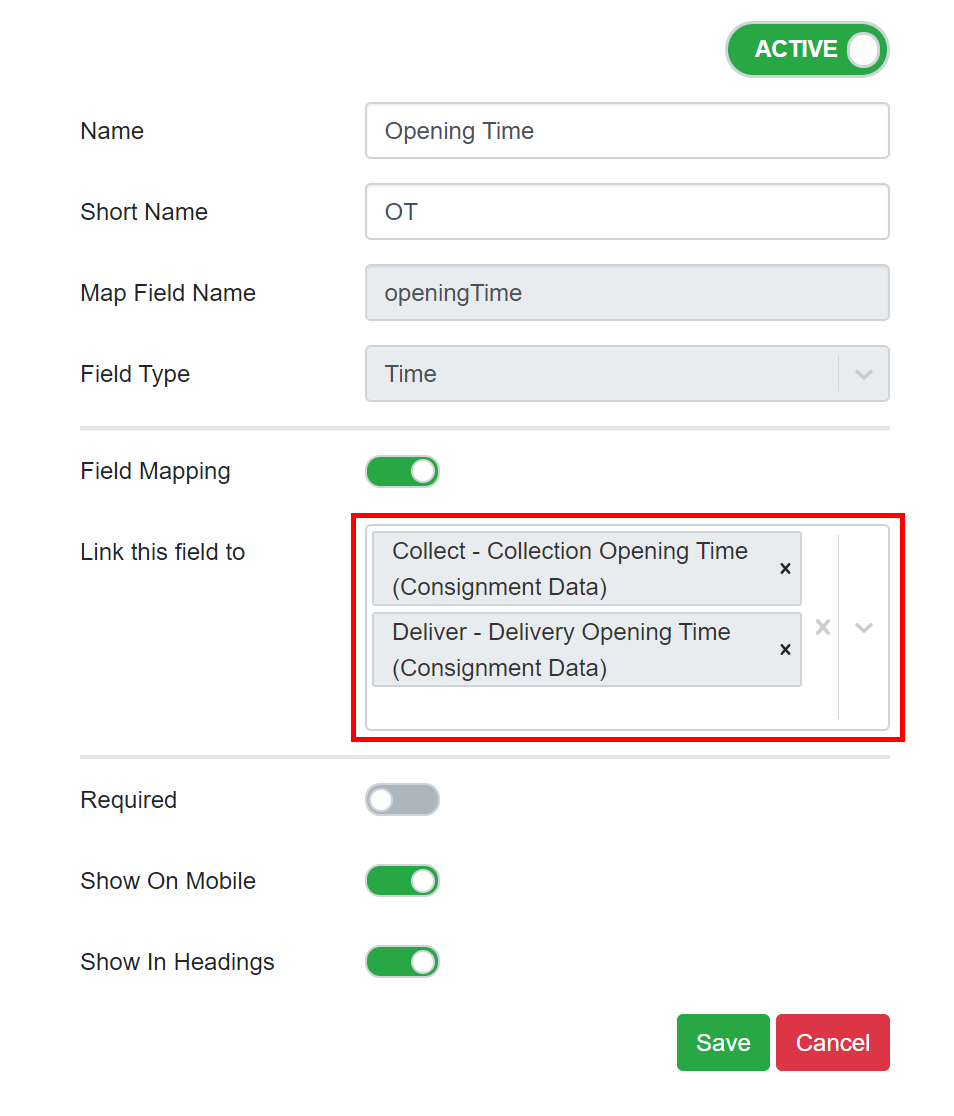Disable the Field Mapping toggle

[402, 471]
